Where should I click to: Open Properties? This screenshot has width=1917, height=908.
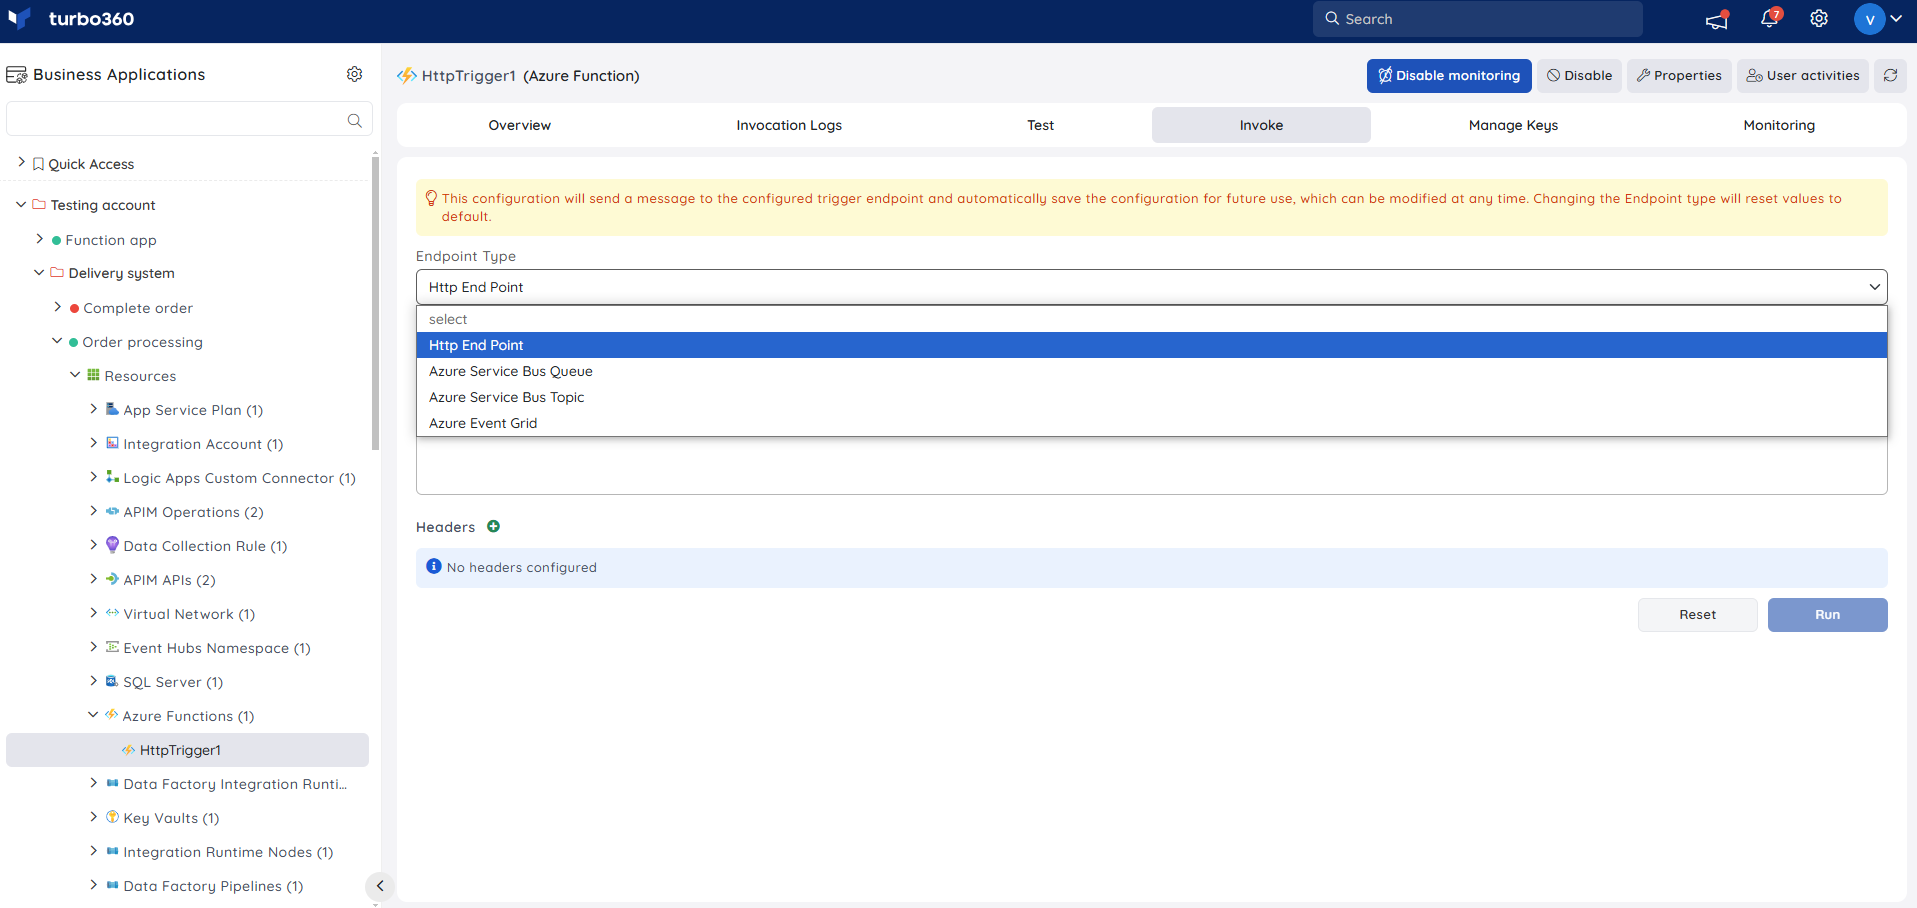[x=1679, y=75]
